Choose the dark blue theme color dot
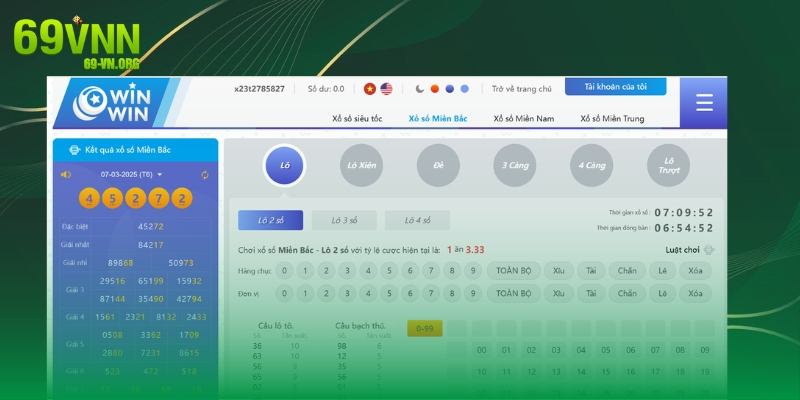Image resolution: width=800 pixels, height=400 pixels. [x=449, y=89]
